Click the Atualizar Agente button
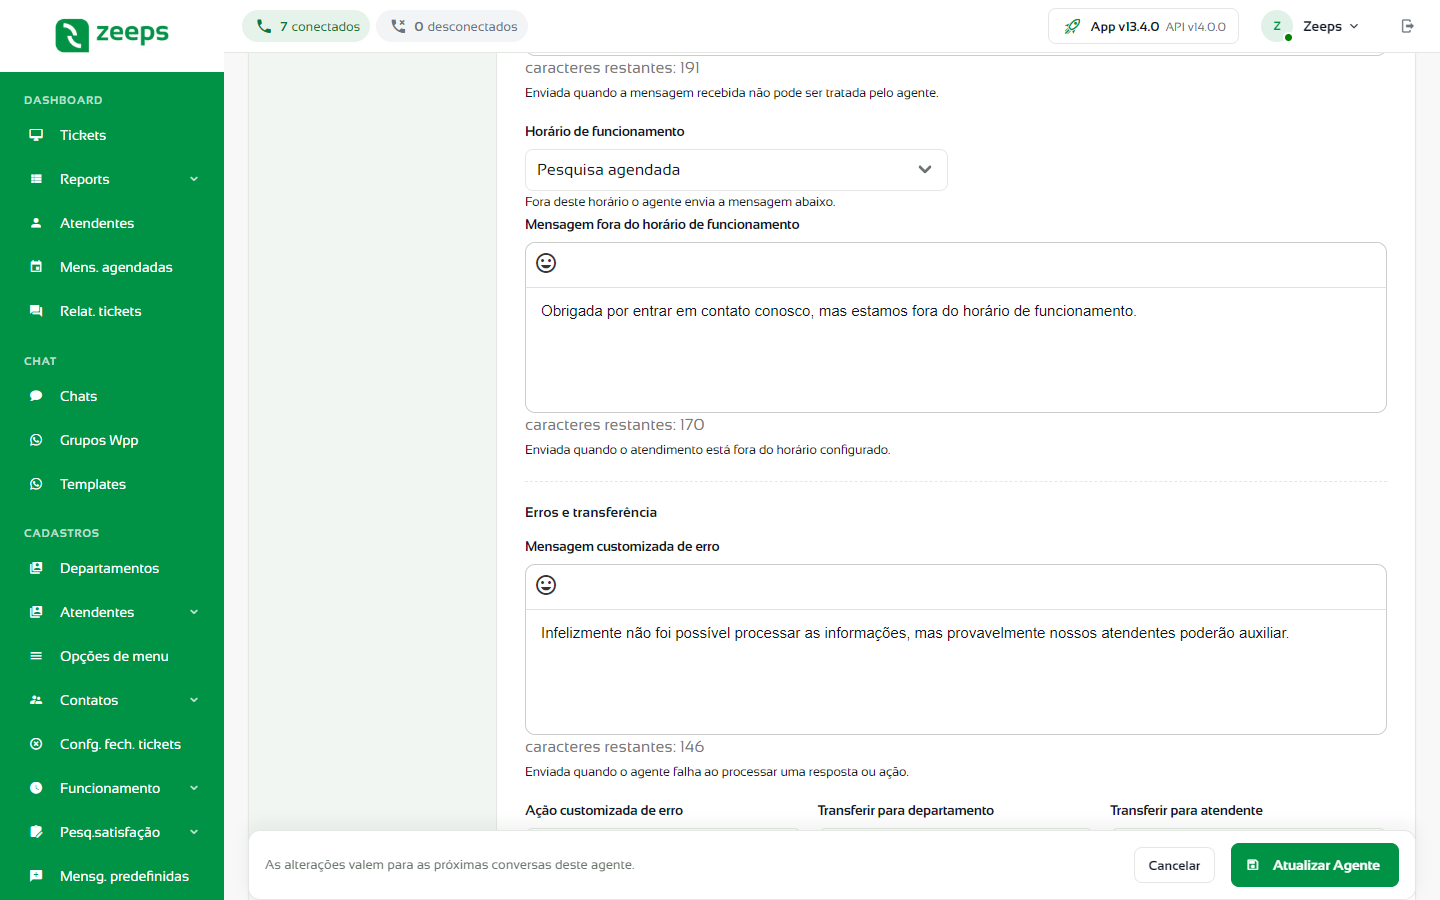Screen dimensions: 1440x900 click(1315, 865)
